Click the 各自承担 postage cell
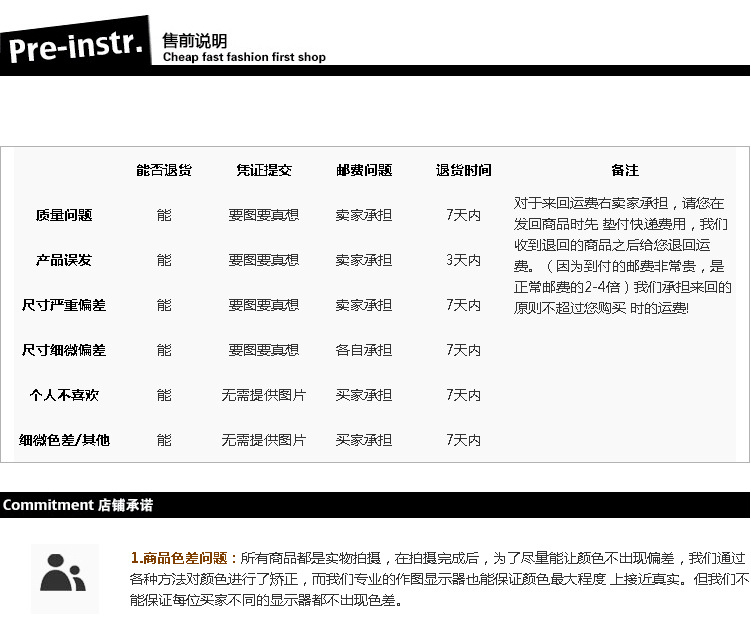 coord(364,350)
